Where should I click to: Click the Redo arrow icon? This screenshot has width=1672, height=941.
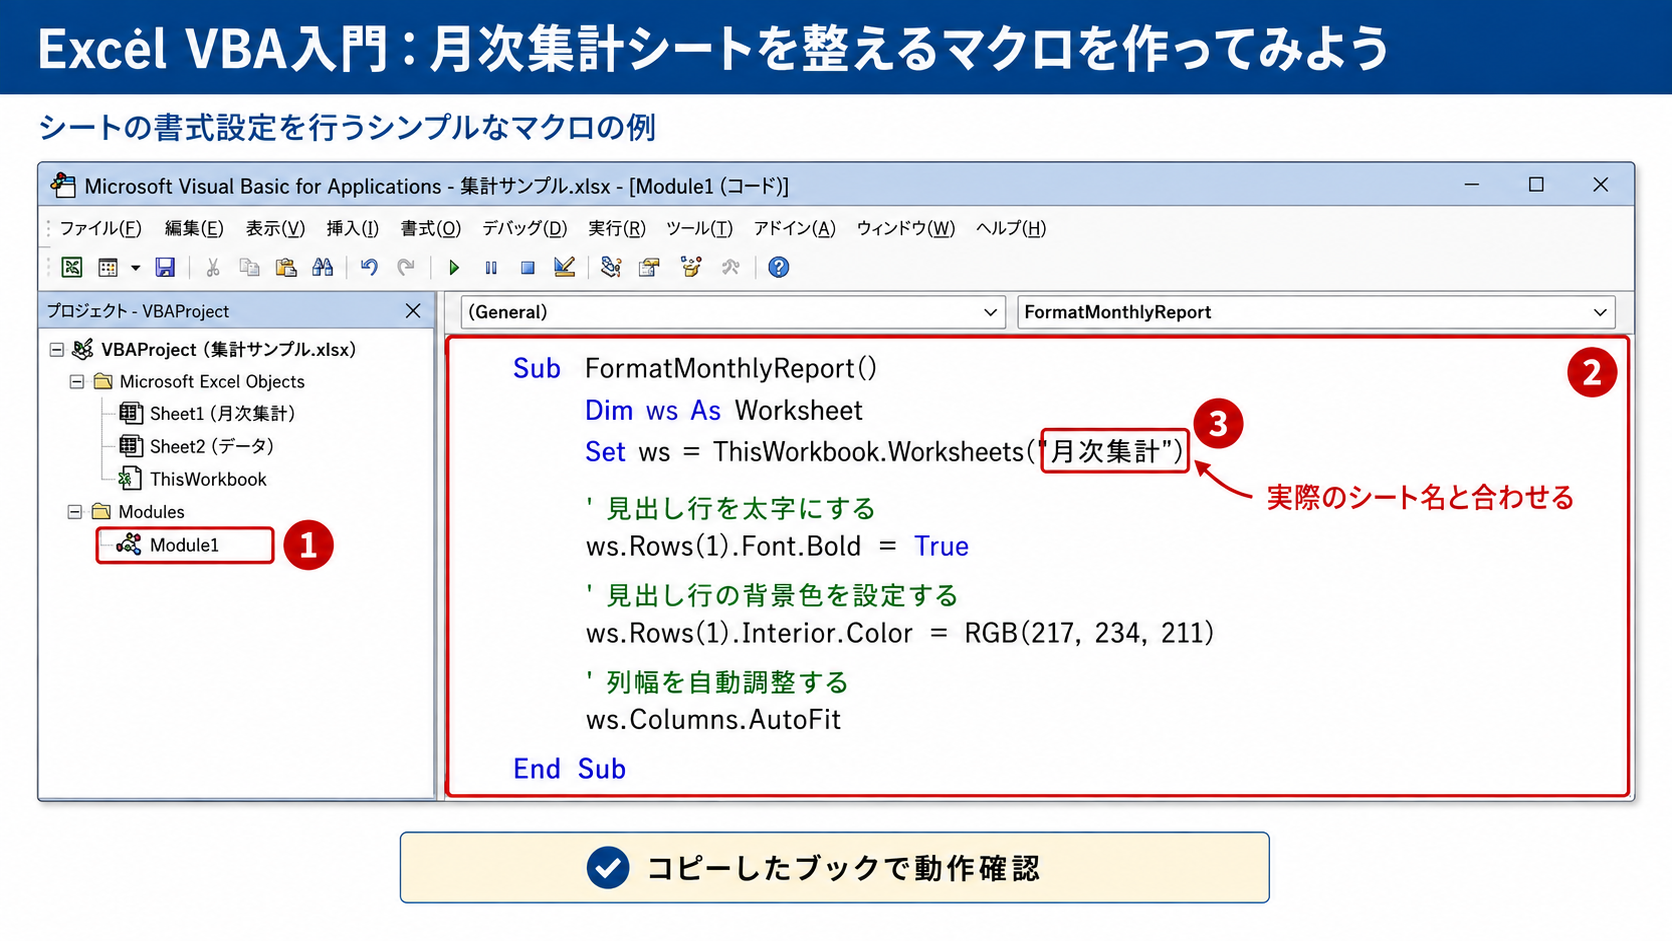pos(405,267)
